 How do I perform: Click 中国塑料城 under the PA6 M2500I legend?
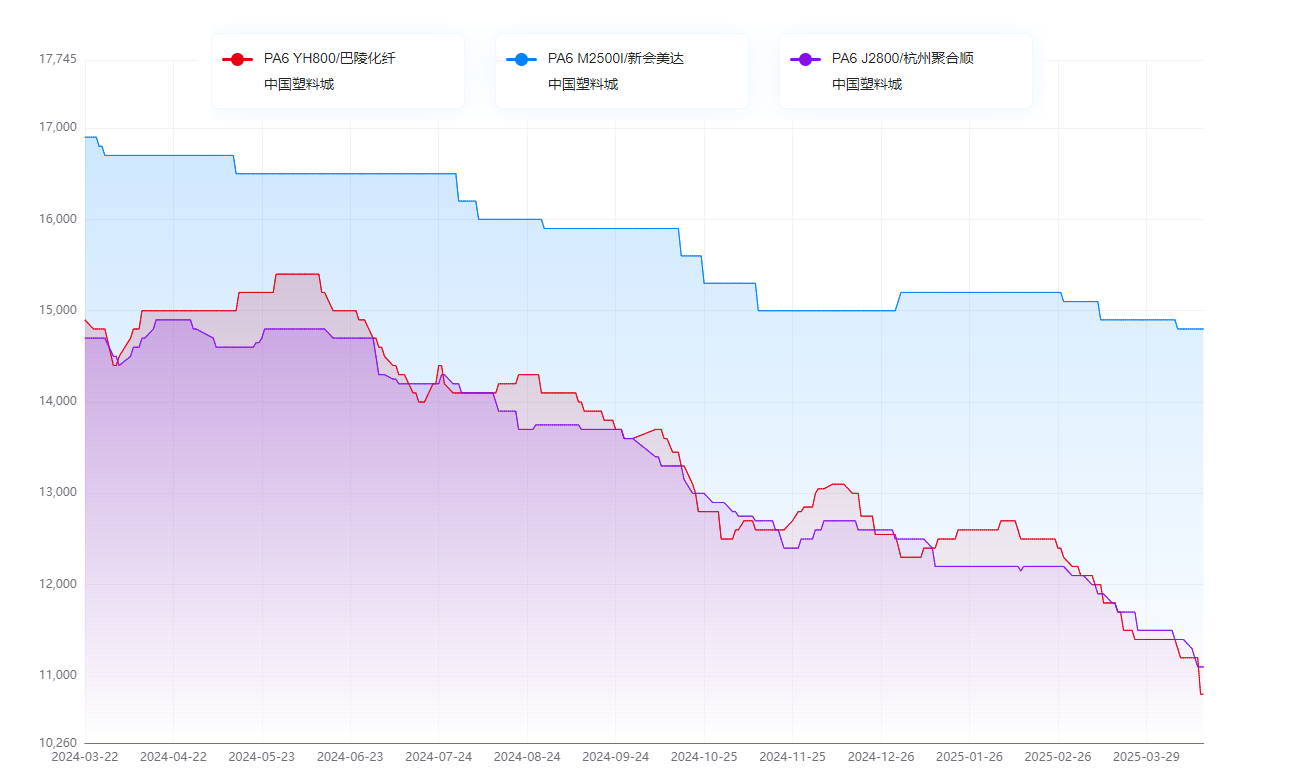[x=582, y=84]
